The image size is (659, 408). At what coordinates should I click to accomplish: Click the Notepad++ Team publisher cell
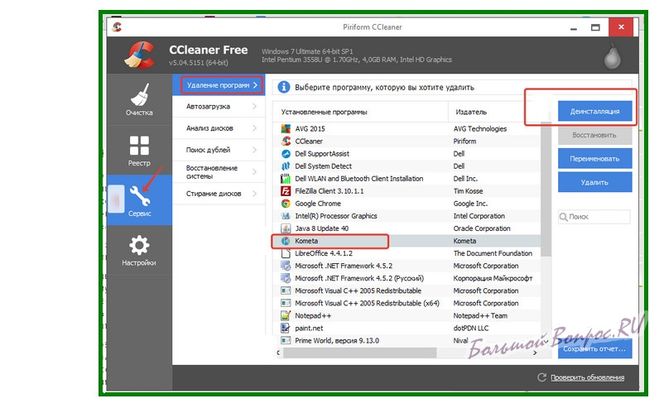tap(480, 316)
